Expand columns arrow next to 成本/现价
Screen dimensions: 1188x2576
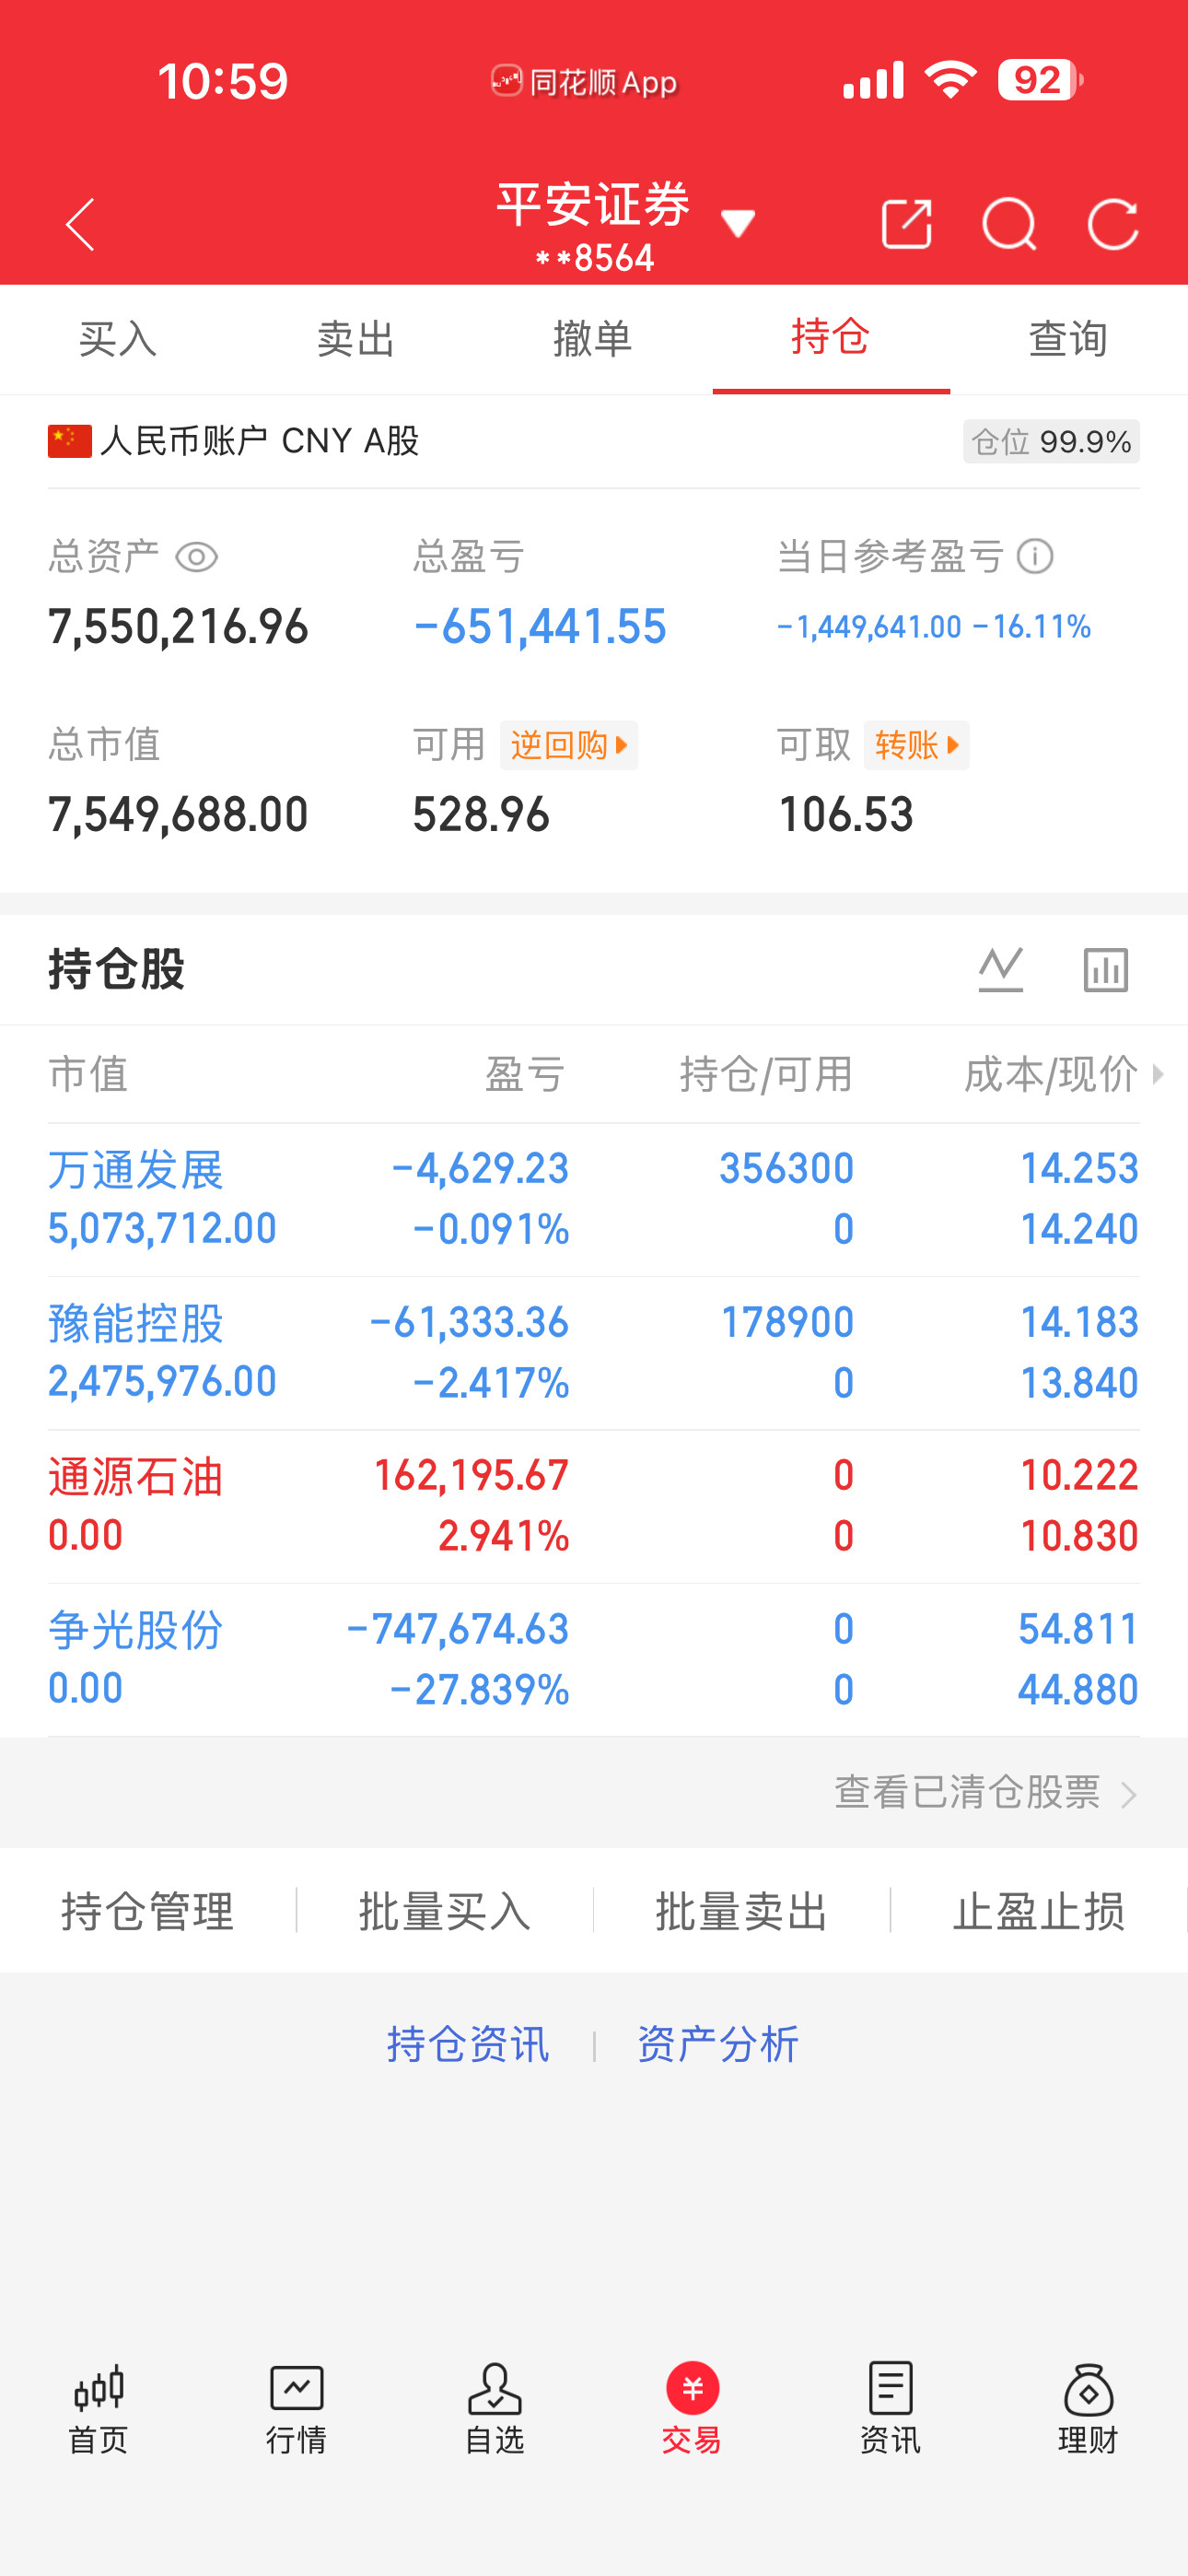(1158, 1074)
